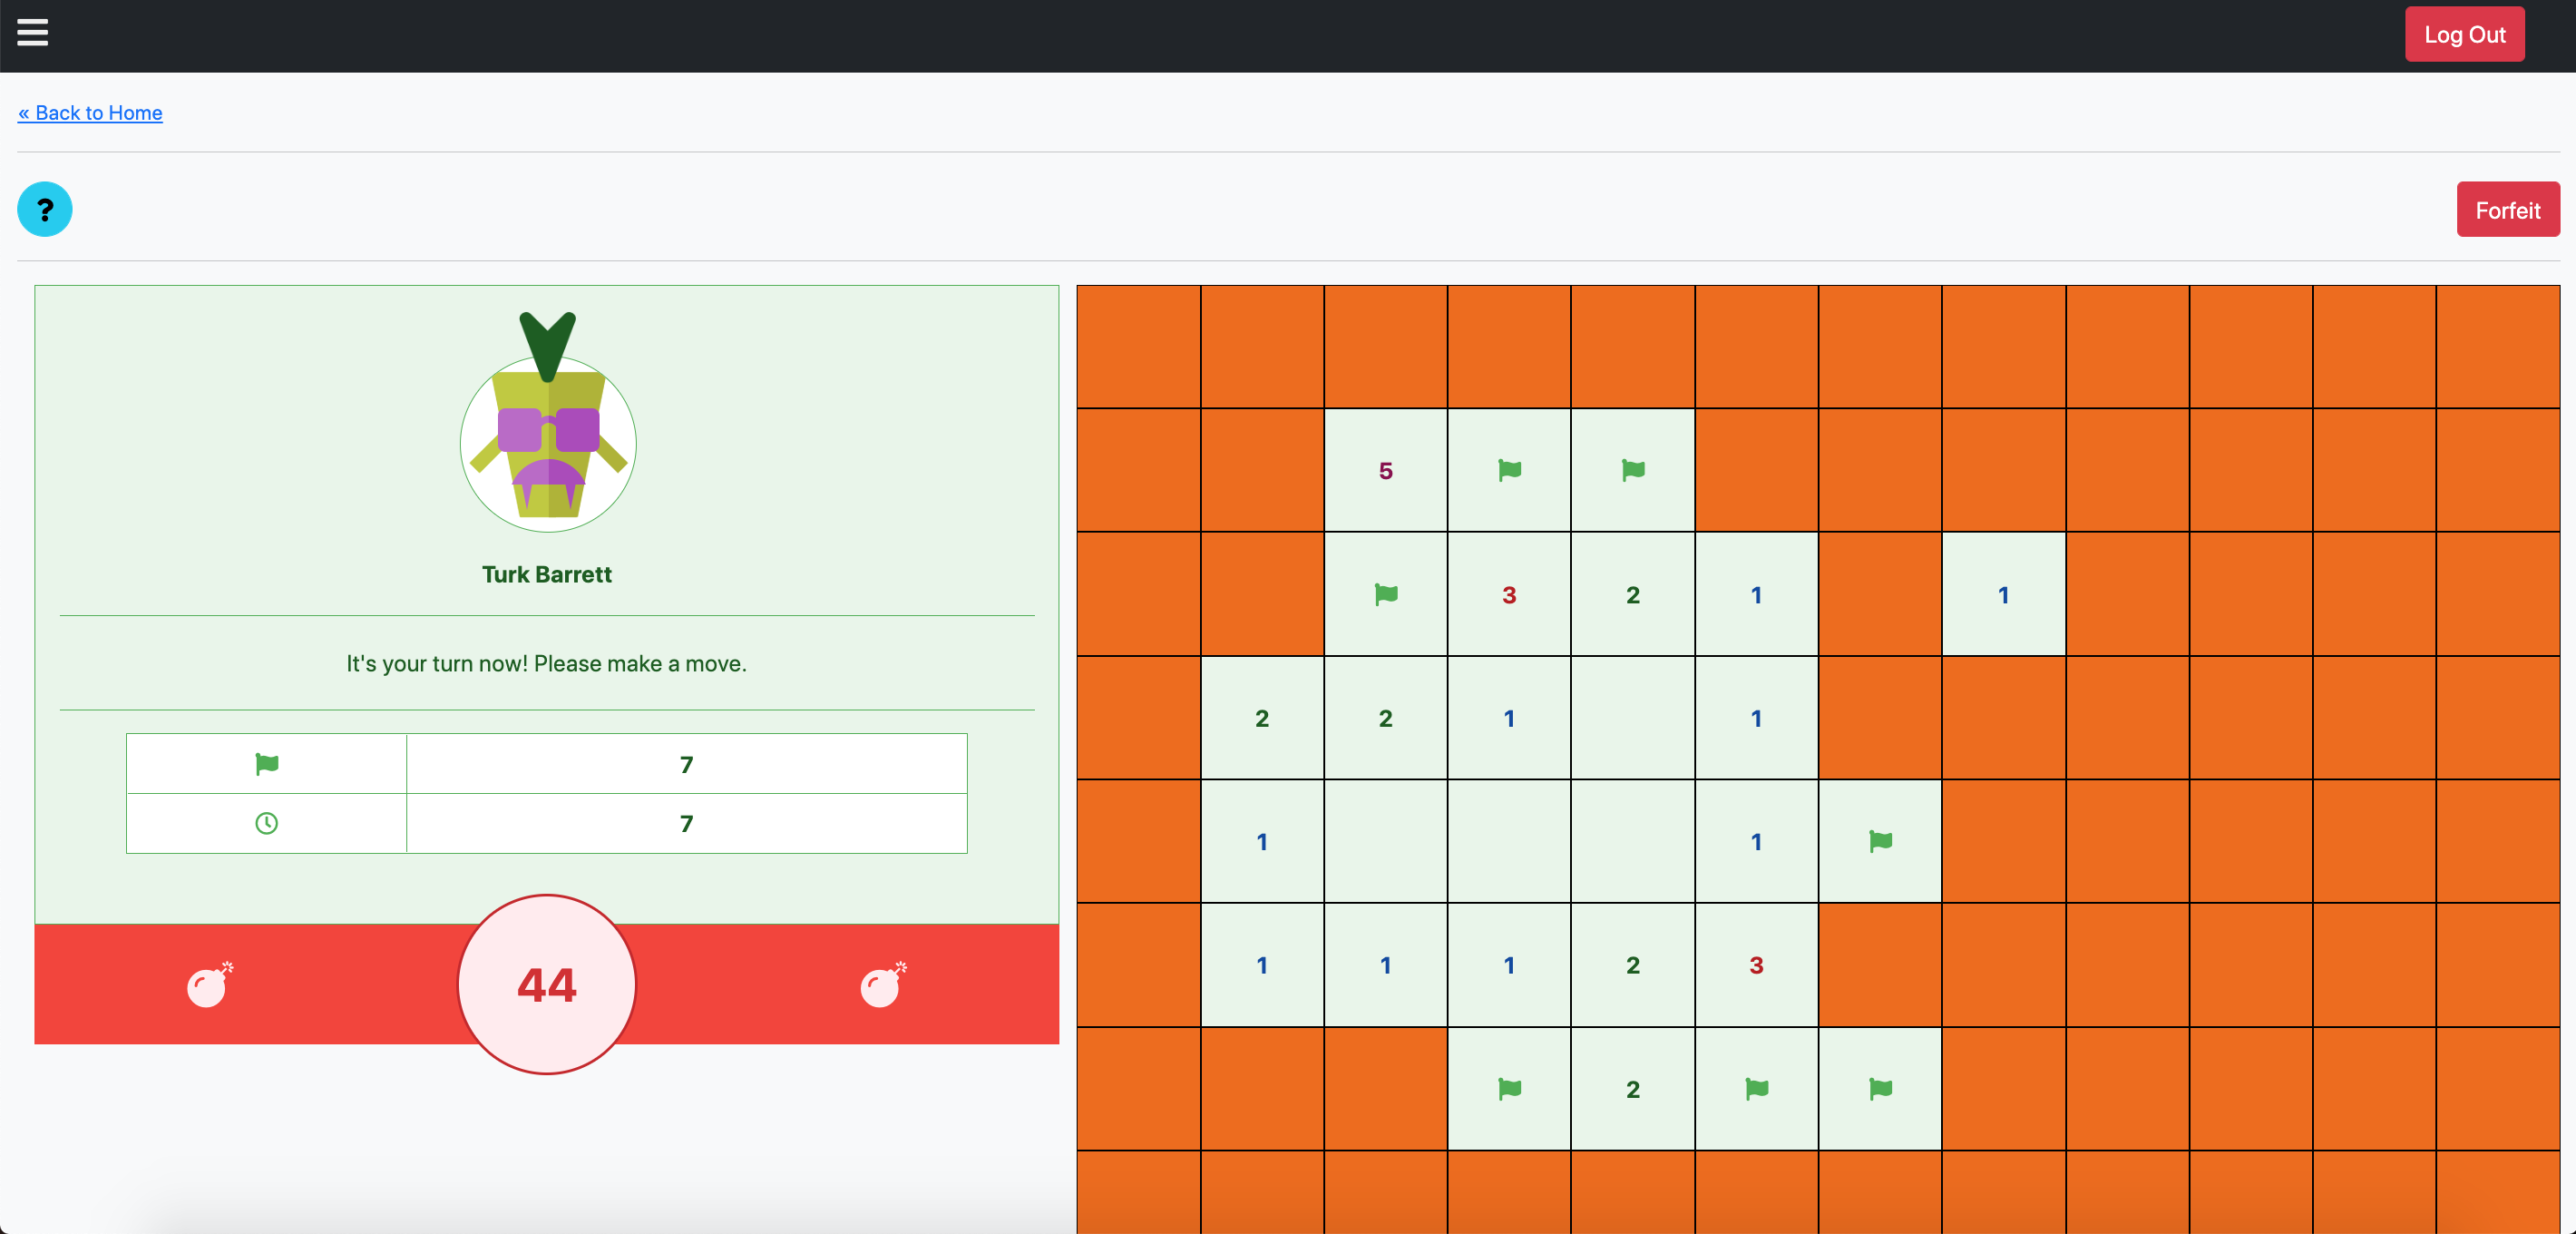The width and height of the screenshot is (2576, 1234).
Task: Click the left bomb icon
Action: [x=209, y=986]
